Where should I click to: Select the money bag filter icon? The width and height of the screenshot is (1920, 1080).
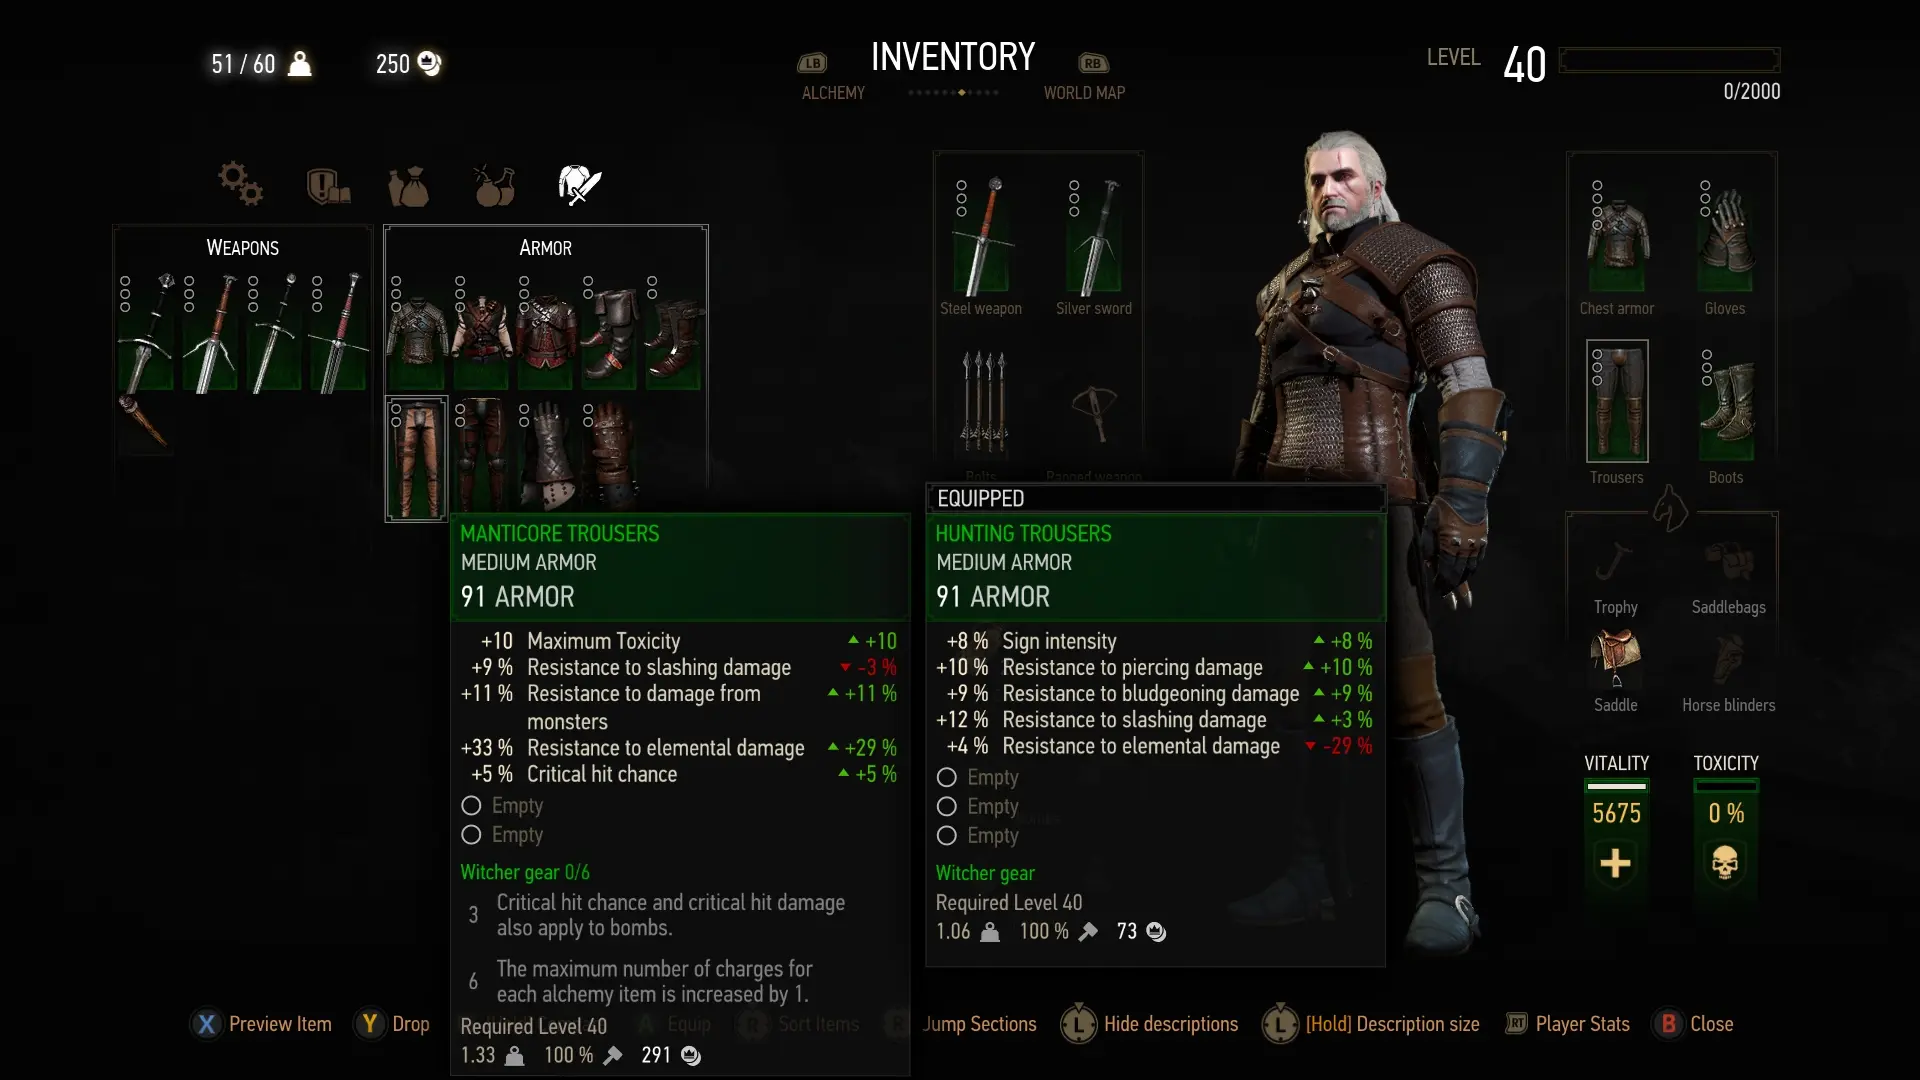(x=408, y=186)
